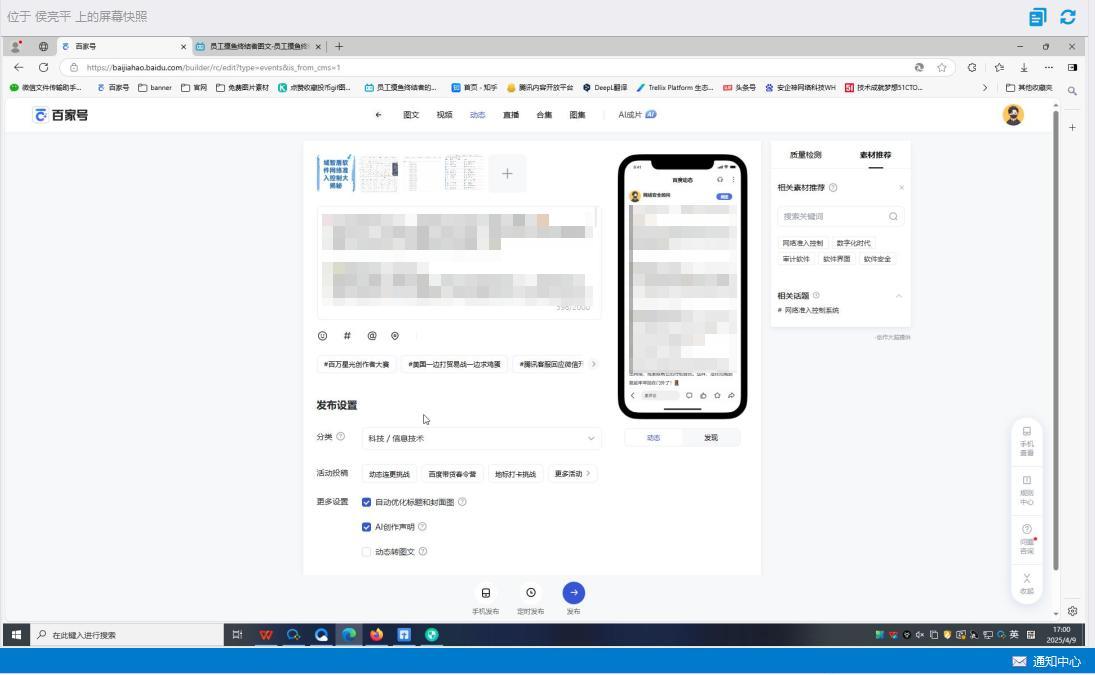
Task: Uncheck AI创作声明
Action: (366, 527)
